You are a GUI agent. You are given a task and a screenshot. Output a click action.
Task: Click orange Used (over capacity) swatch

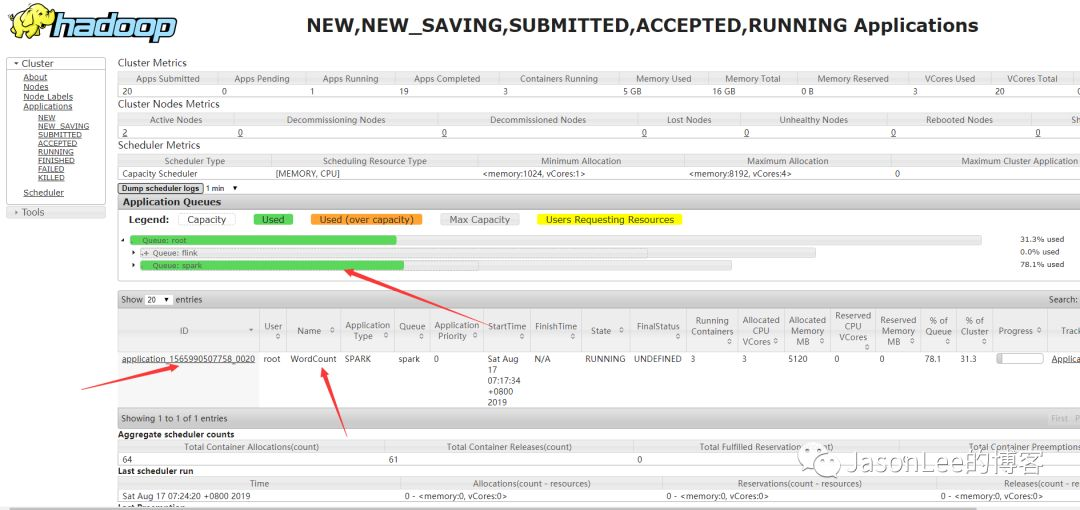tap(366, 220)
